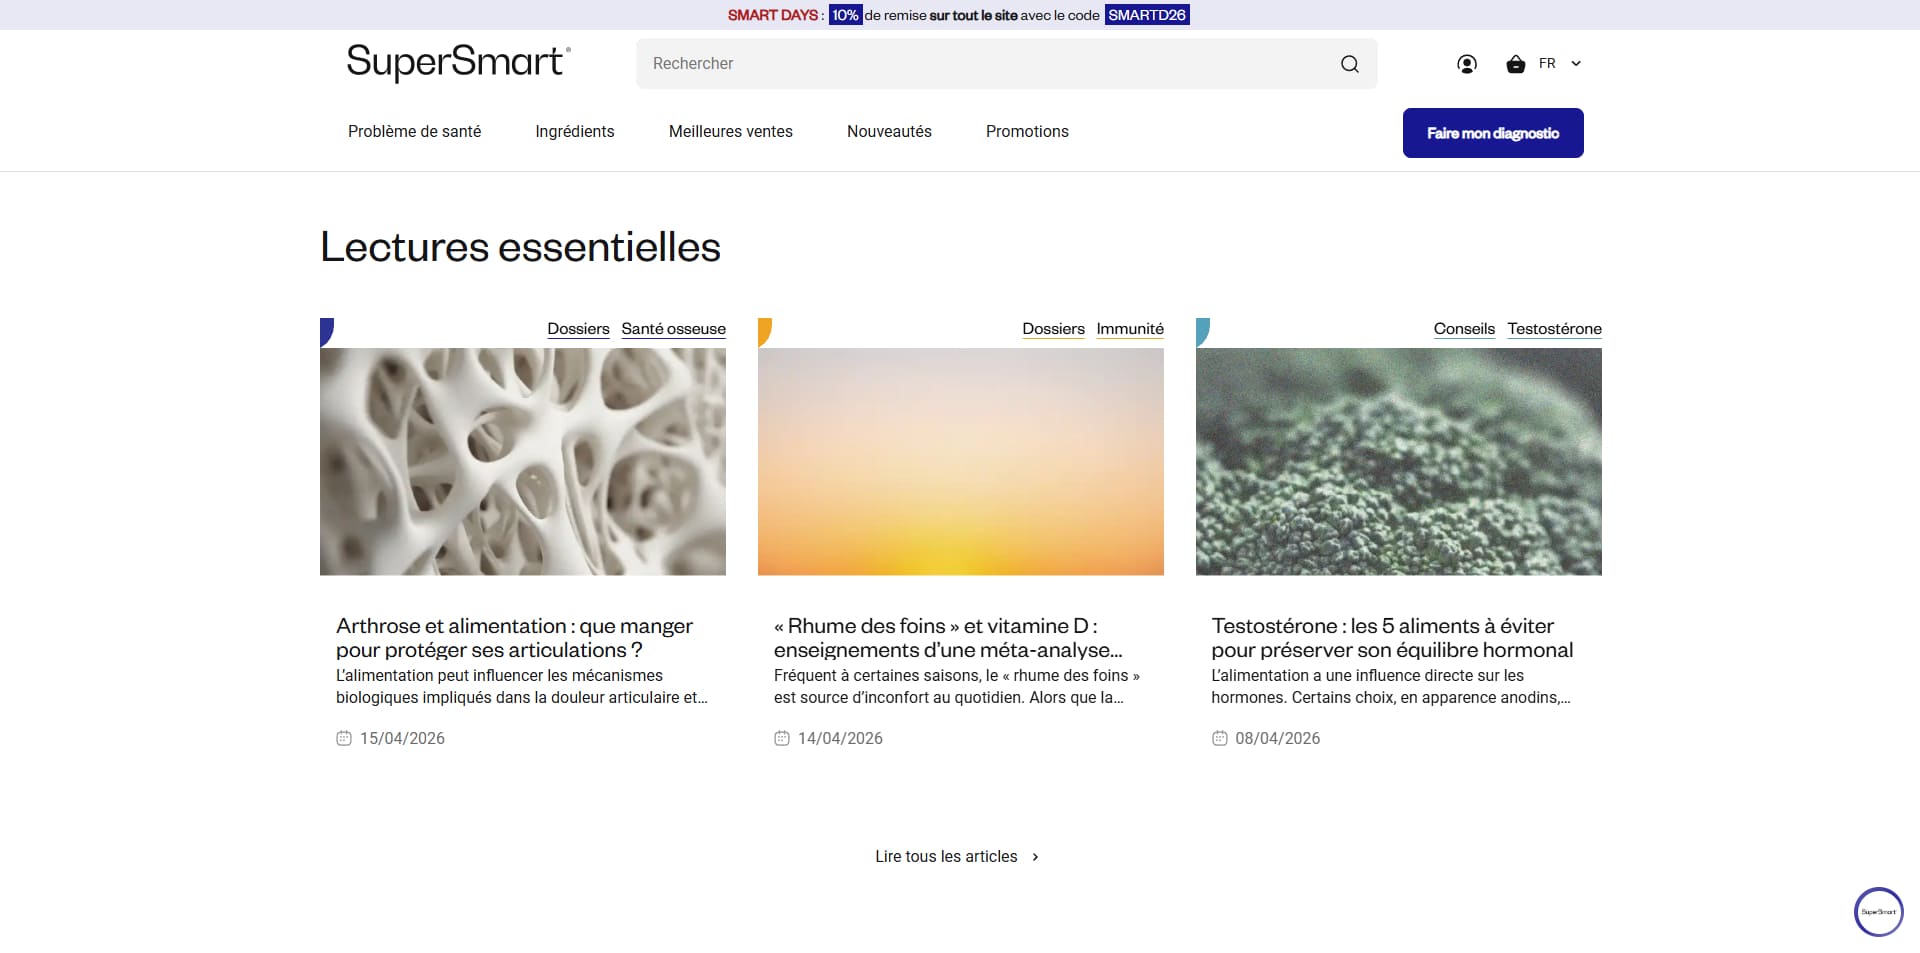Screen dimensions: 1920x953
Task: Open Rhume des foins et vitamine D title
Action: pyautogui.click(x=948, y=638)
